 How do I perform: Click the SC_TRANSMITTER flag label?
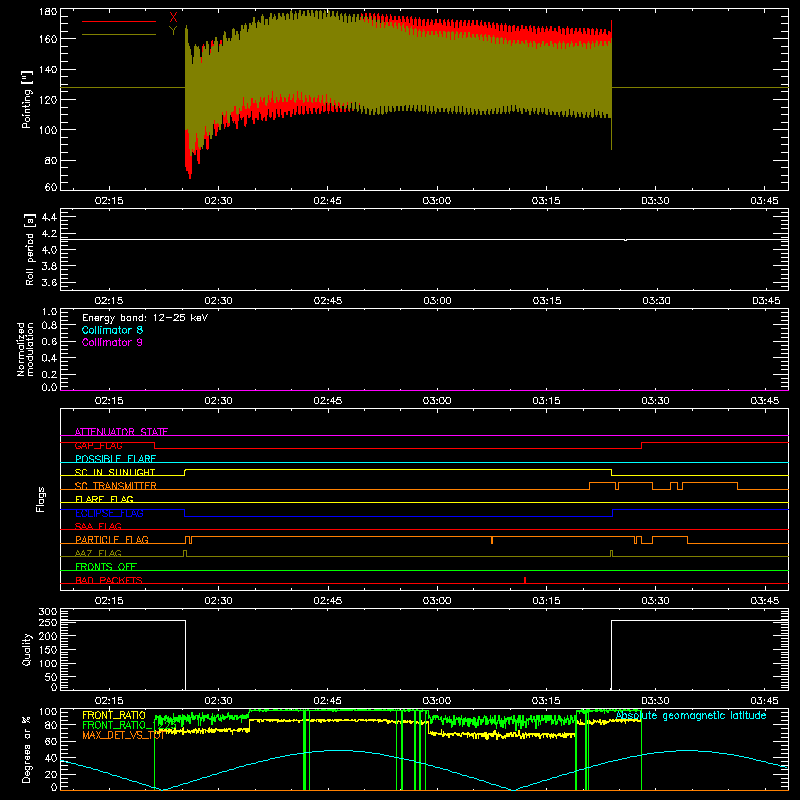[116, 486]
